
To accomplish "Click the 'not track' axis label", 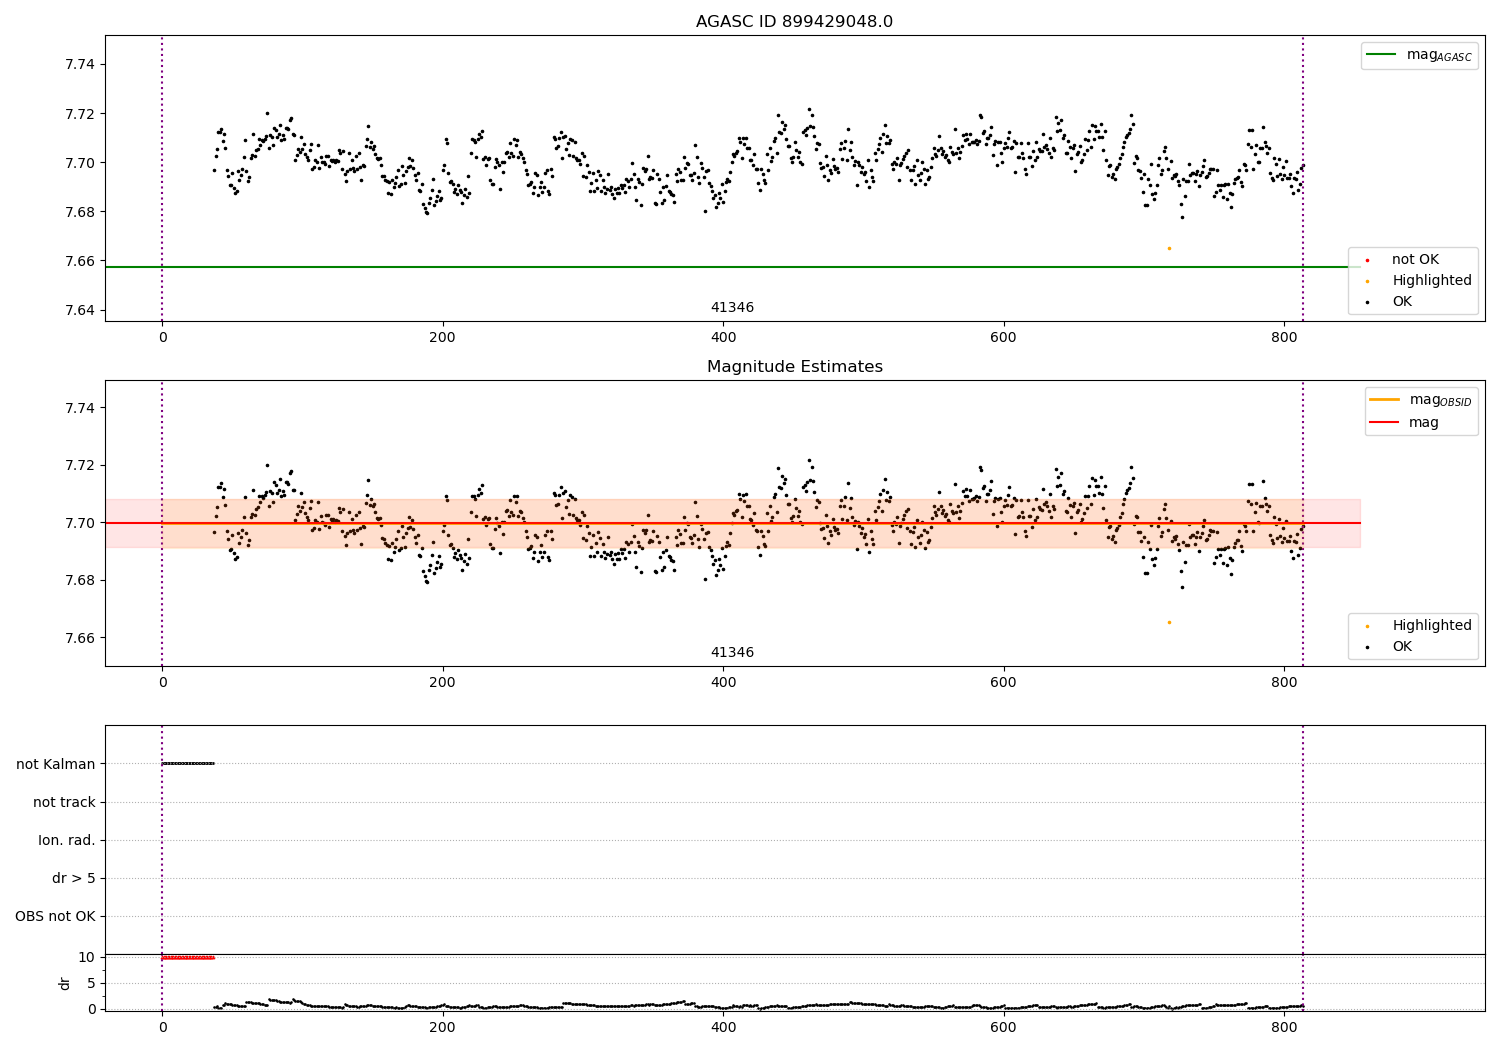I will (64, 802).
